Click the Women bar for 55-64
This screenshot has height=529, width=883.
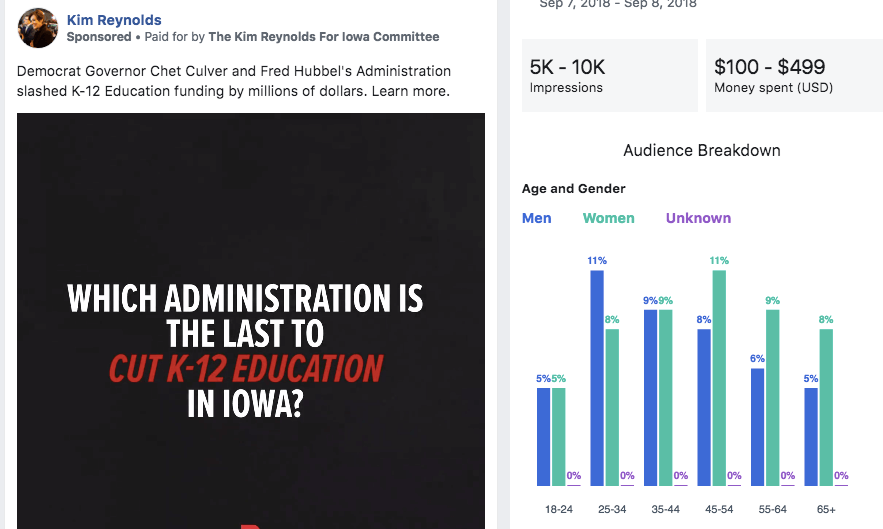[x=772, y=397]
